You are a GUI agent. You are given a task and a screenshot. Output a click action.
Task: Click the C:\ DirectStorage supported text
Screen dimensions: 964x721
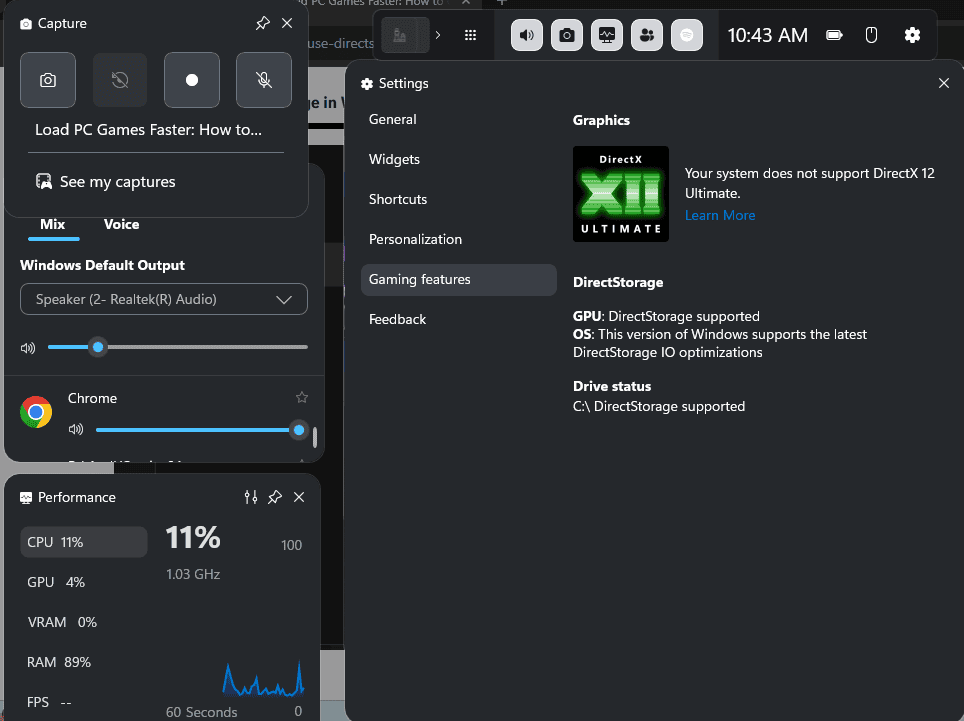(x=659, y=406)
